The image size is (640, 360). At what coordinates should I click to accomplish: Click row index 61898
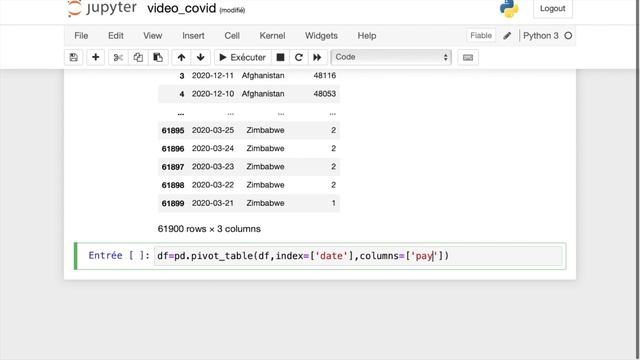[173, 185]
